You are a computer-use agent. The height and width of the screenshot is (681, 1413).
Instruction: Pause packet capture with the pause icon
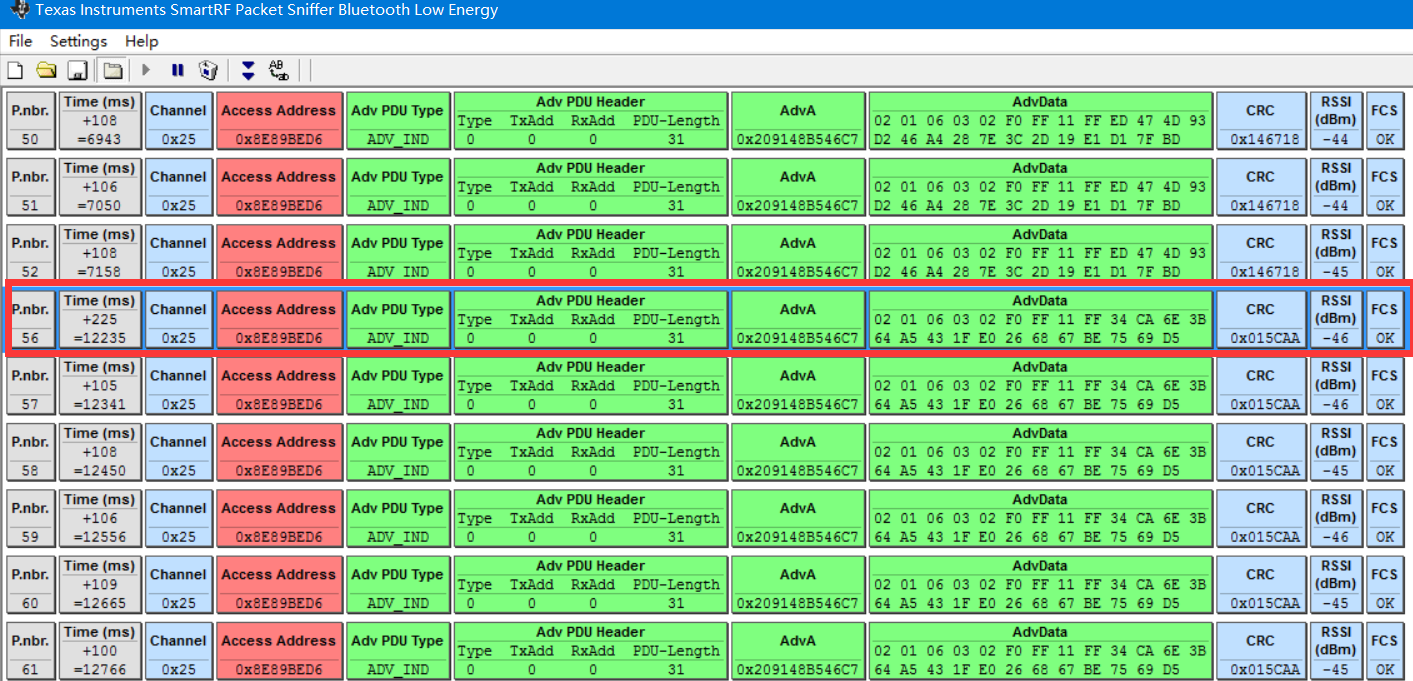pyautogui.click(x=177, y=70)
